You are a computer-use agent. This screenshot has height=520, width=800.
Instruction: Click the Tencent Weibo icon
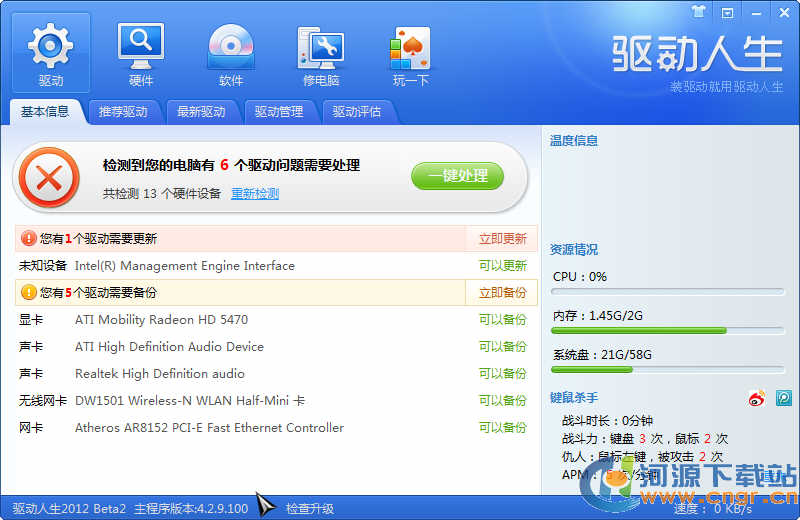pyautogui.click(x=783, y=398)
